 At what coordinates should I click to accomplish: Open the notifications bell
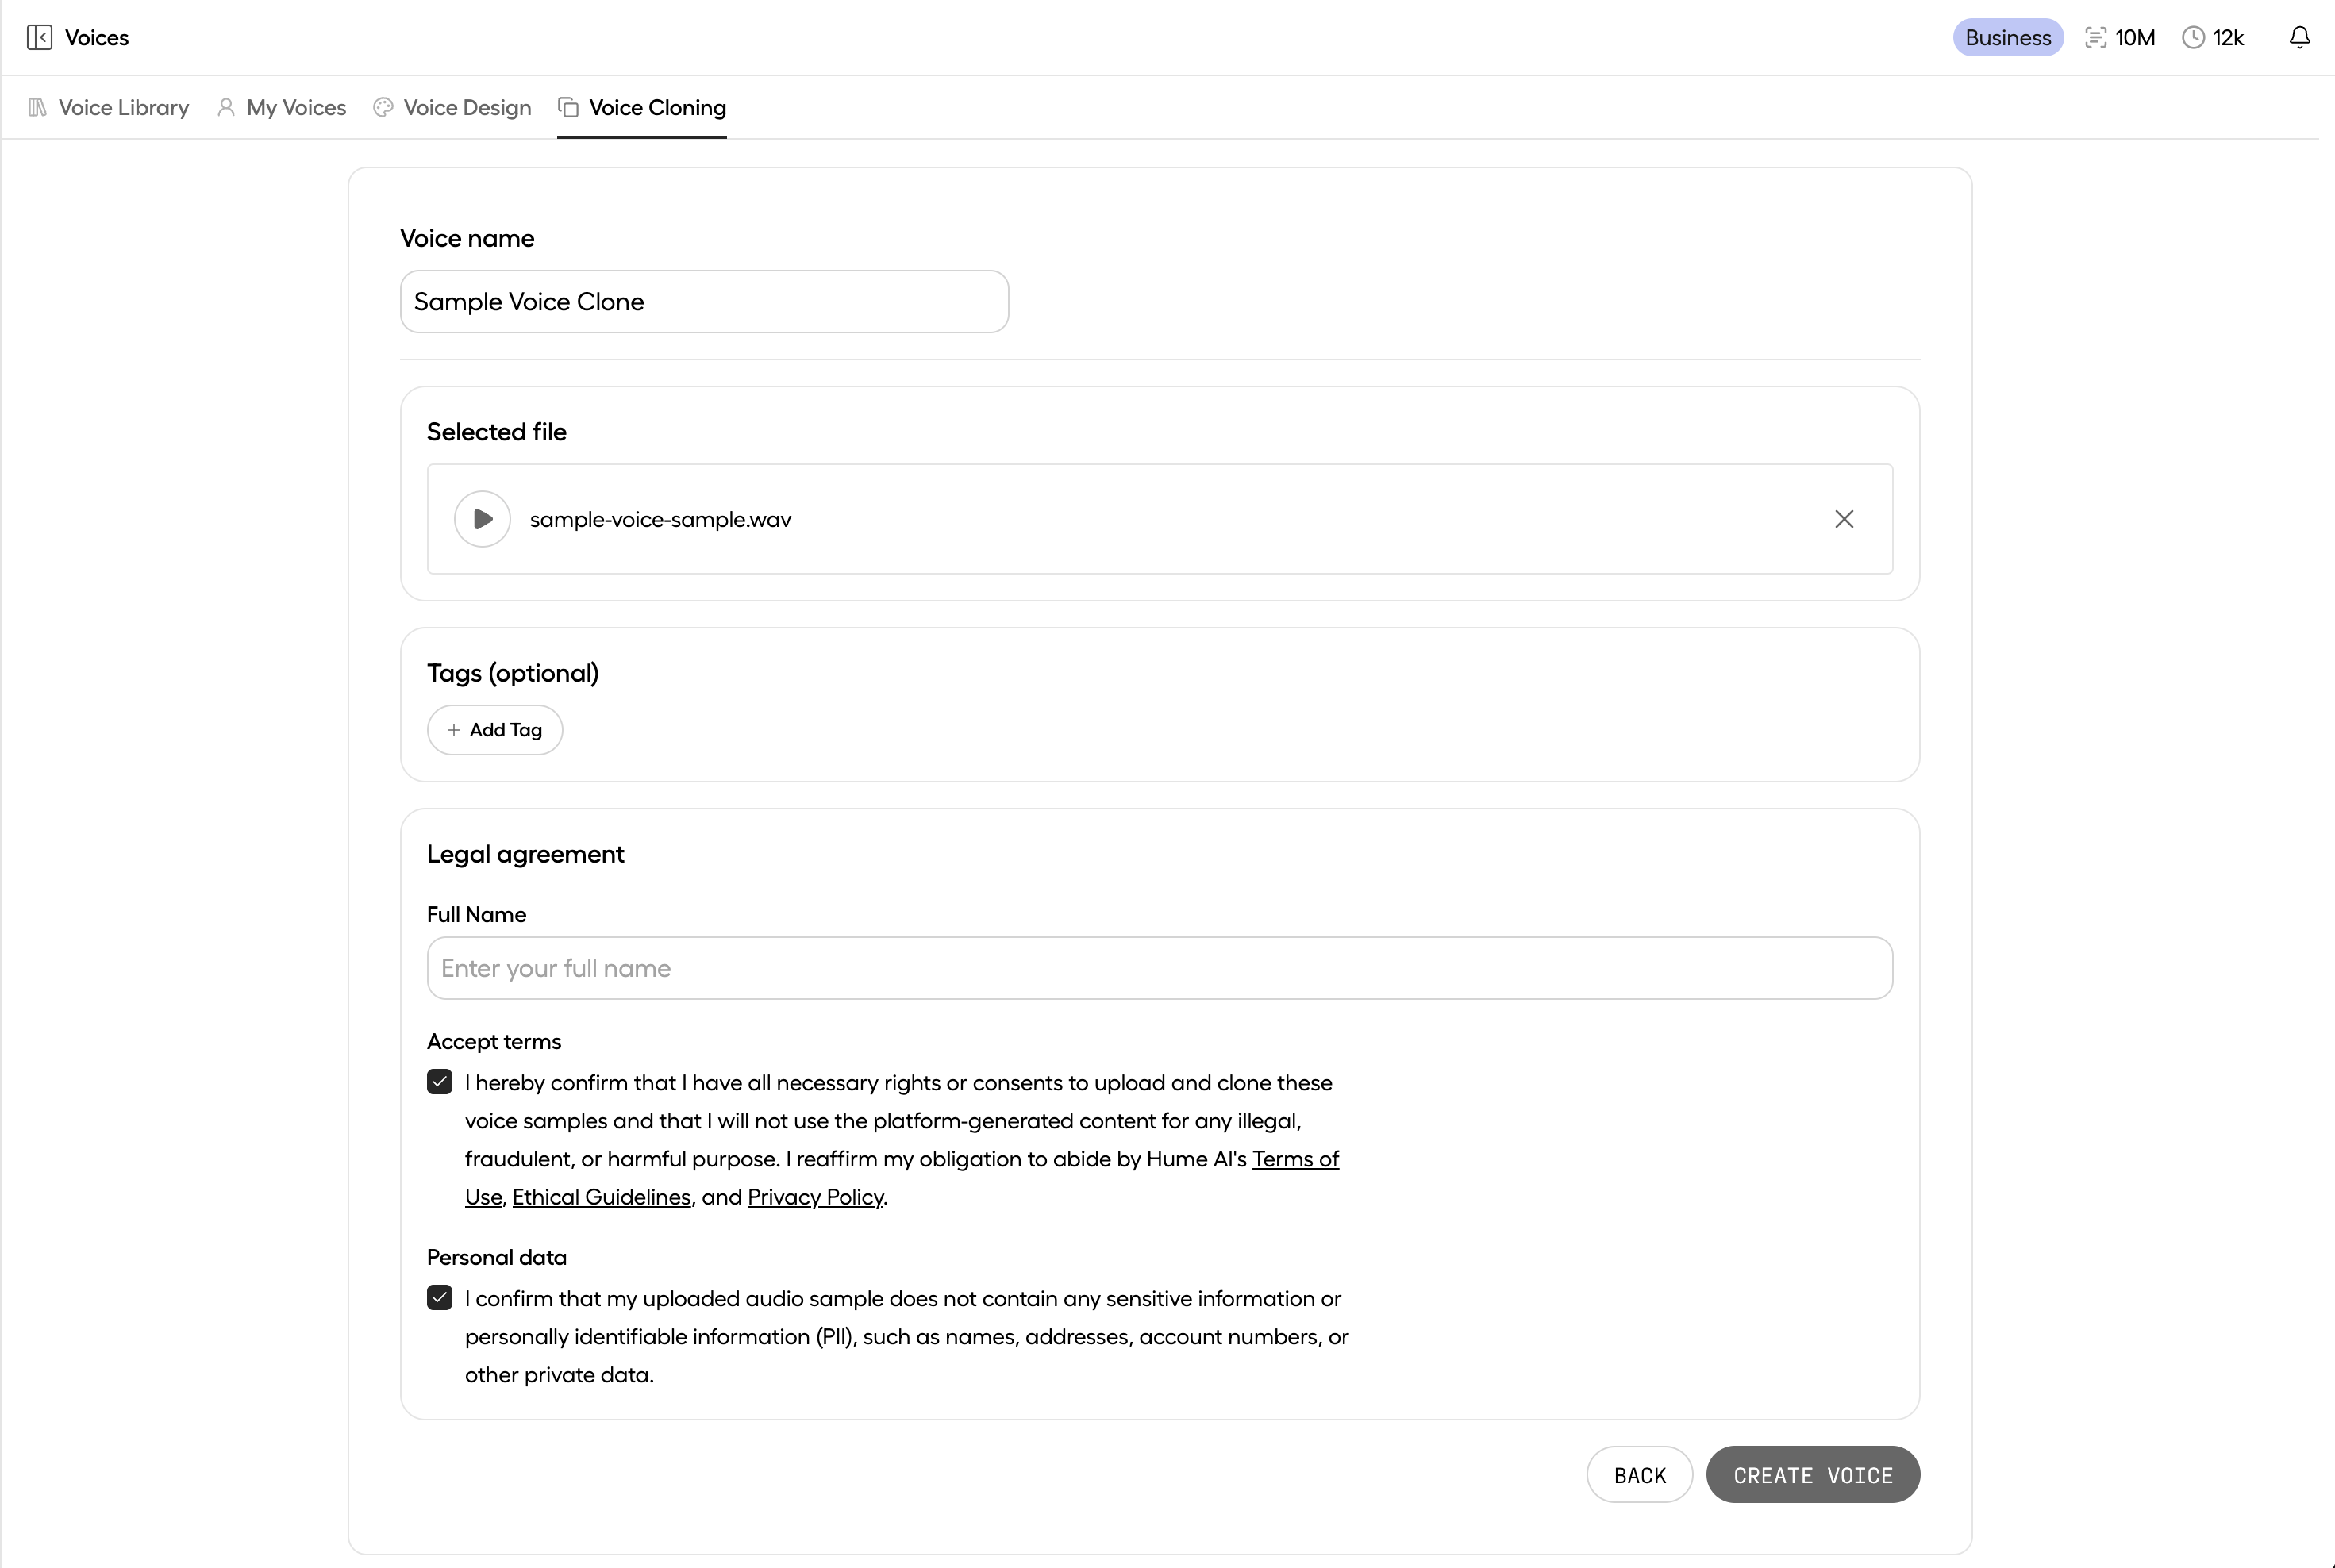coord(2299,38)
